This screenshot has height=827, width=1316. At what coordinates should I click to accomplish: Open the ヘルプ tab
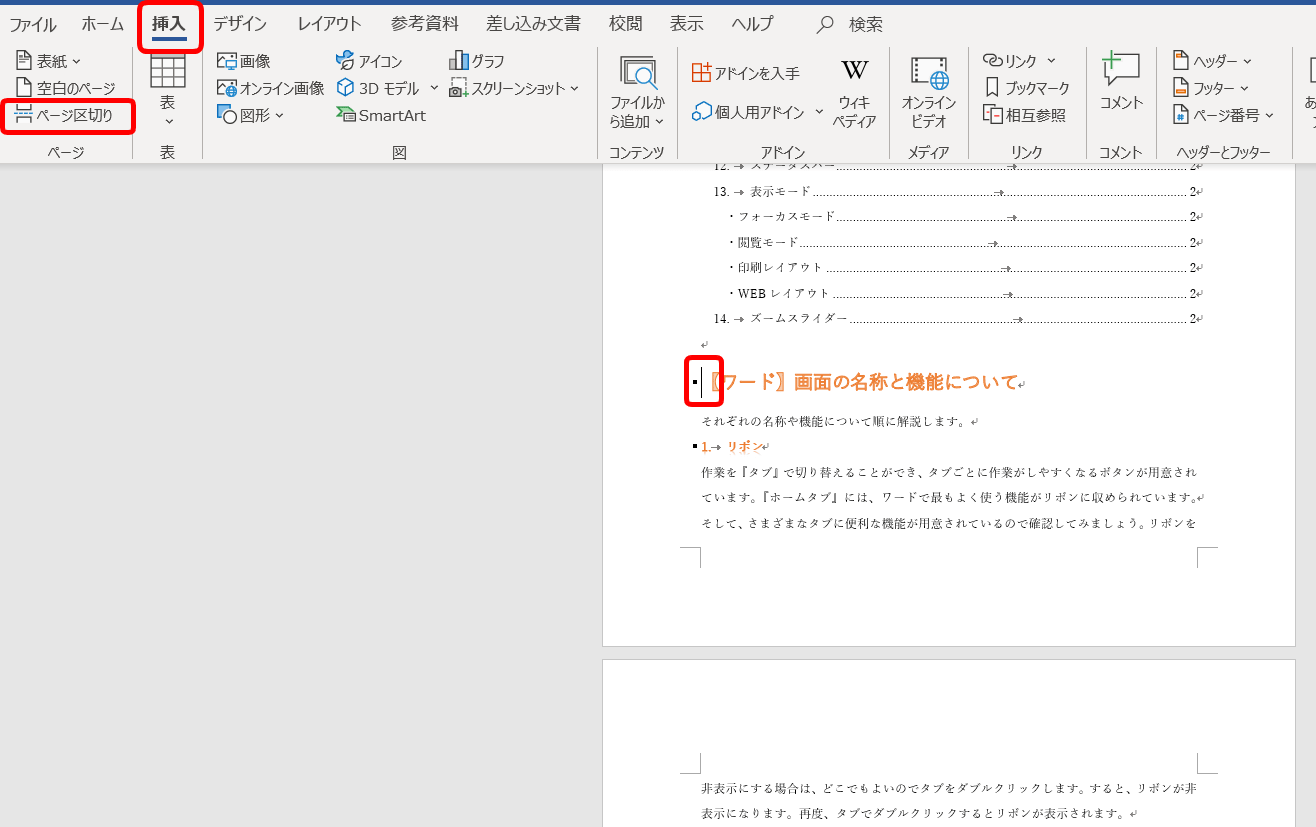coord(752,24)
